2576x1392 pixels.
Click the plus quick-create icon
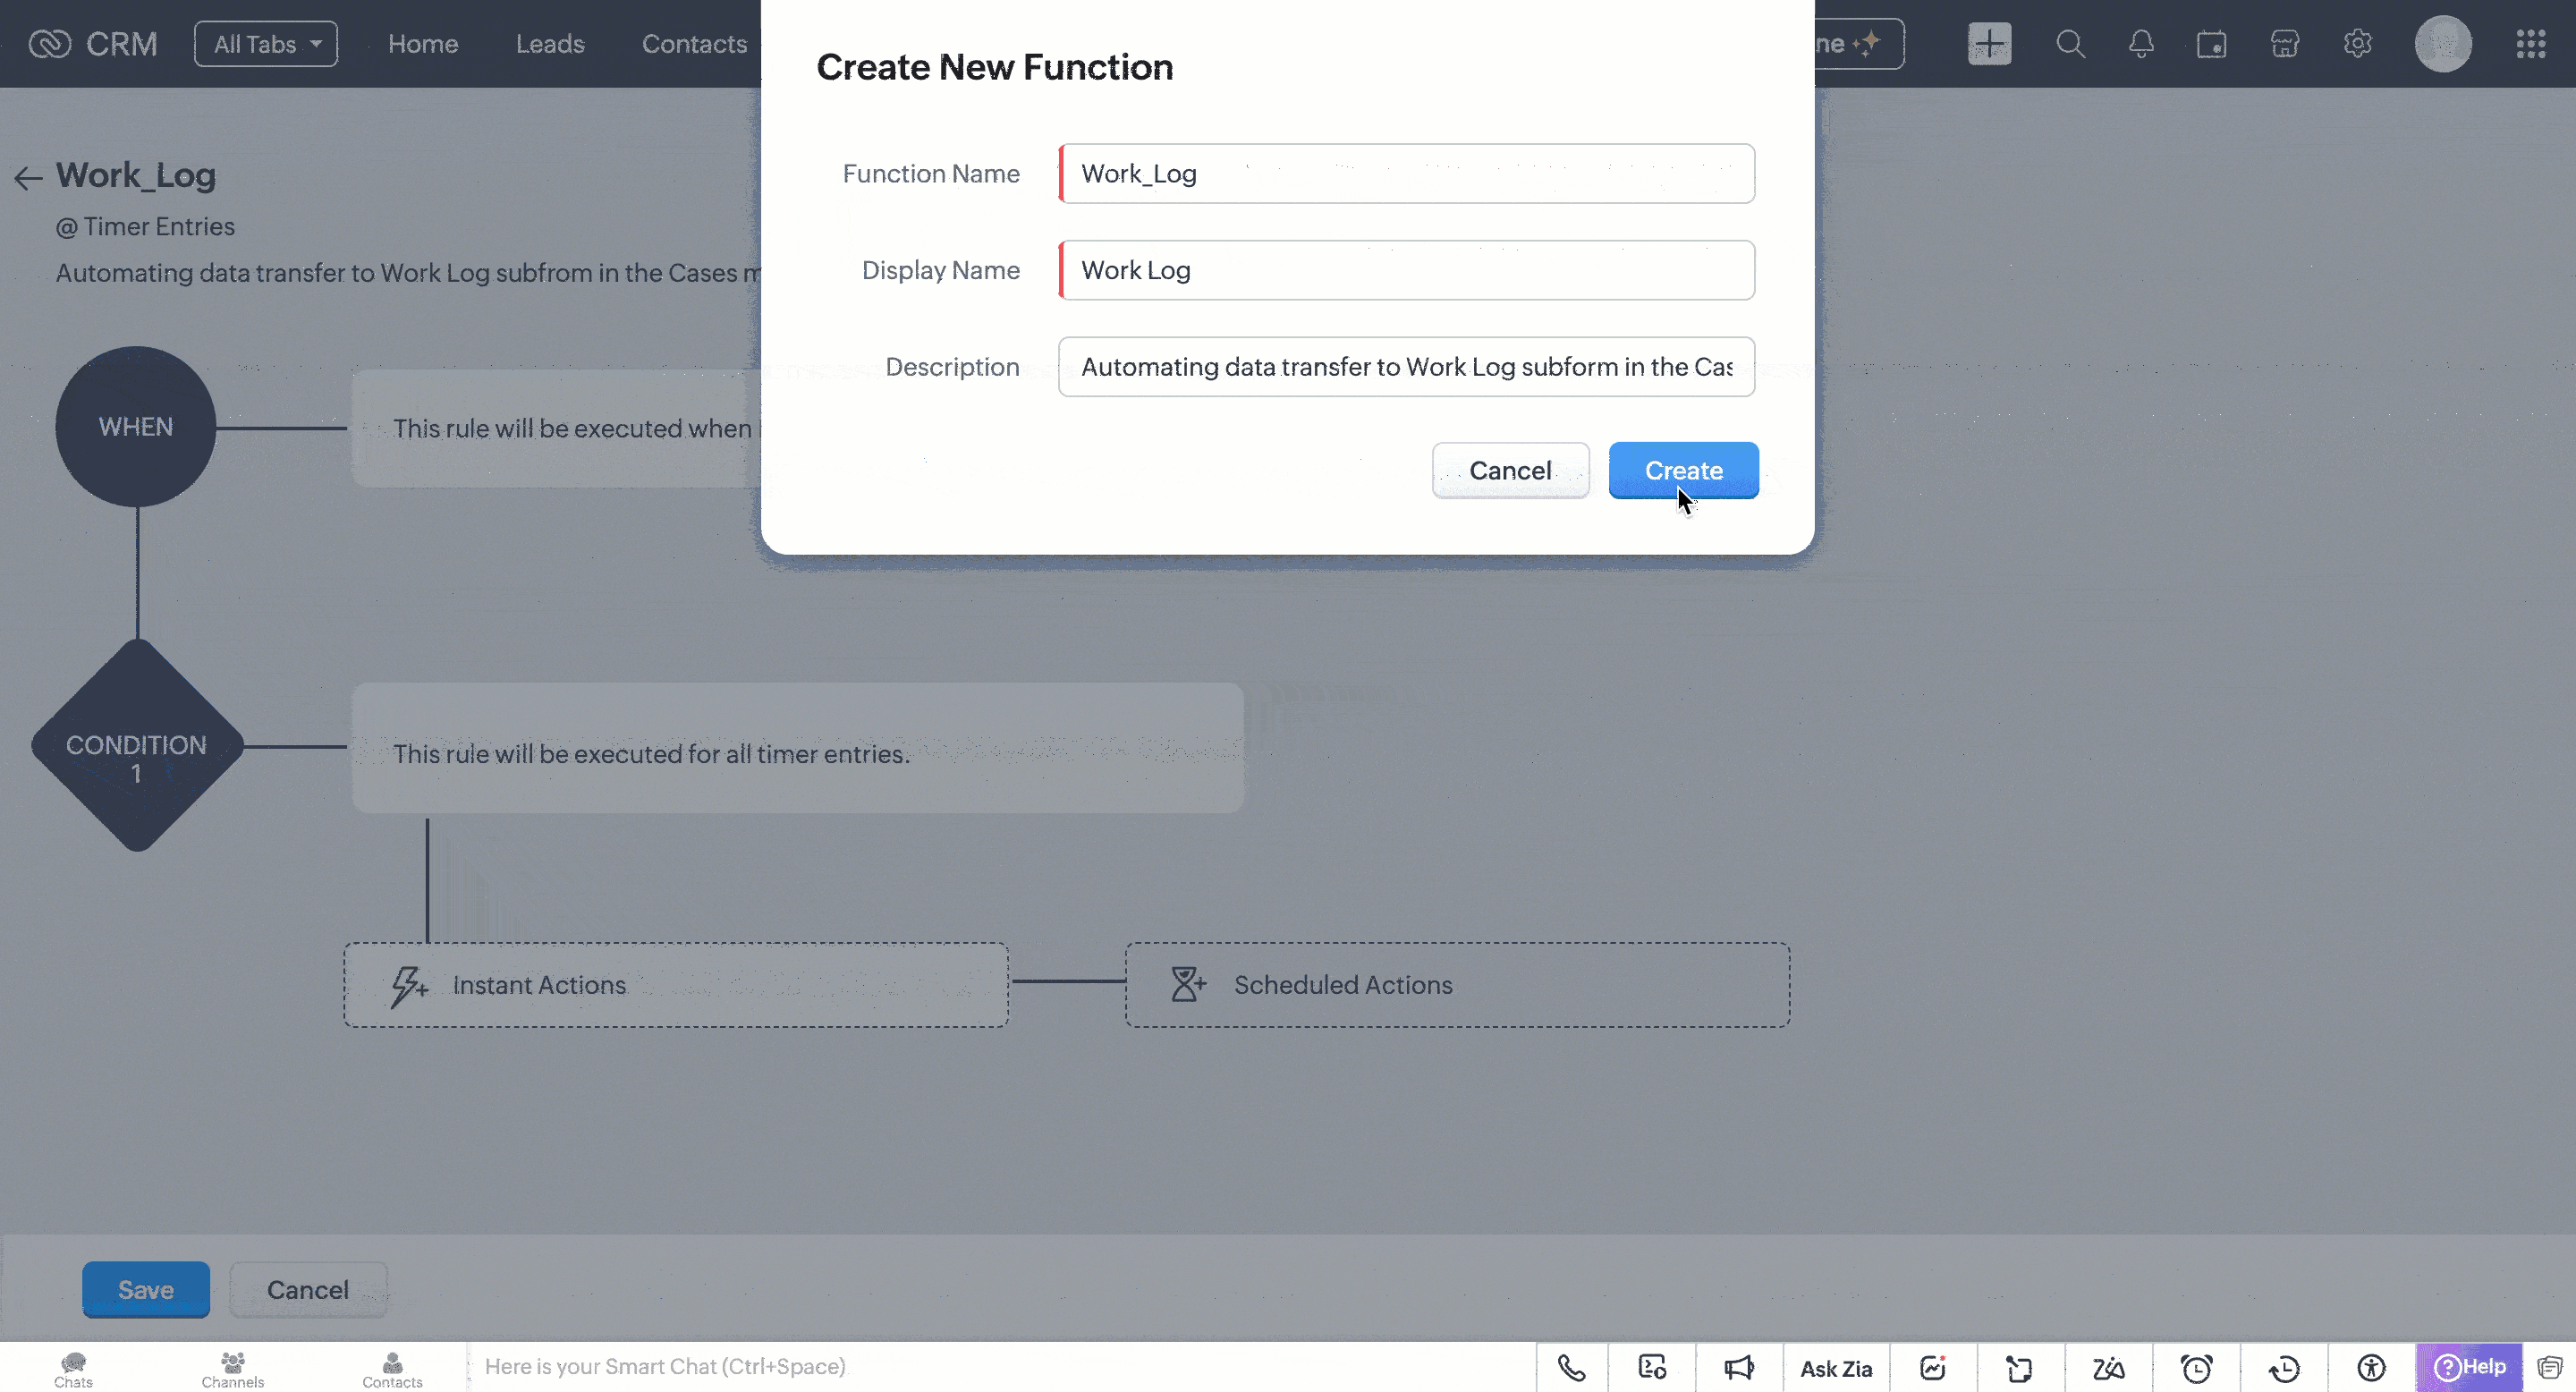[x=1988, y=44]
